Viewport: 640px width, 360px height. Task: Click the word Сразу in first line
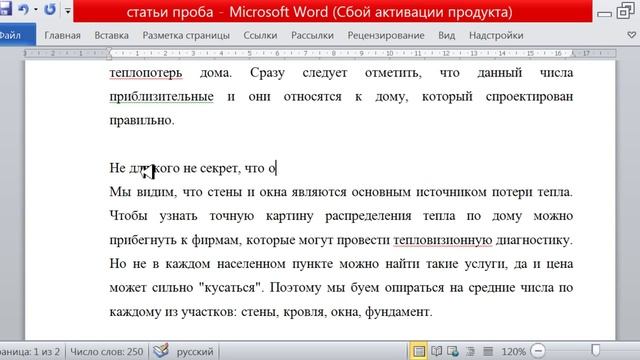point(267,73)
